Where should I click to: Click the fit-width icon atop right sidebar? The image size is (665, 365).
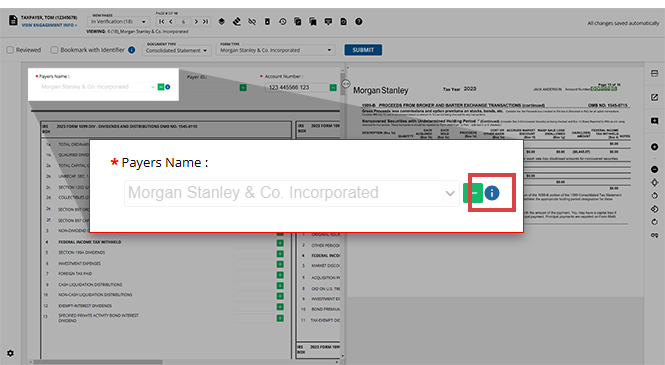coord(654,74)
